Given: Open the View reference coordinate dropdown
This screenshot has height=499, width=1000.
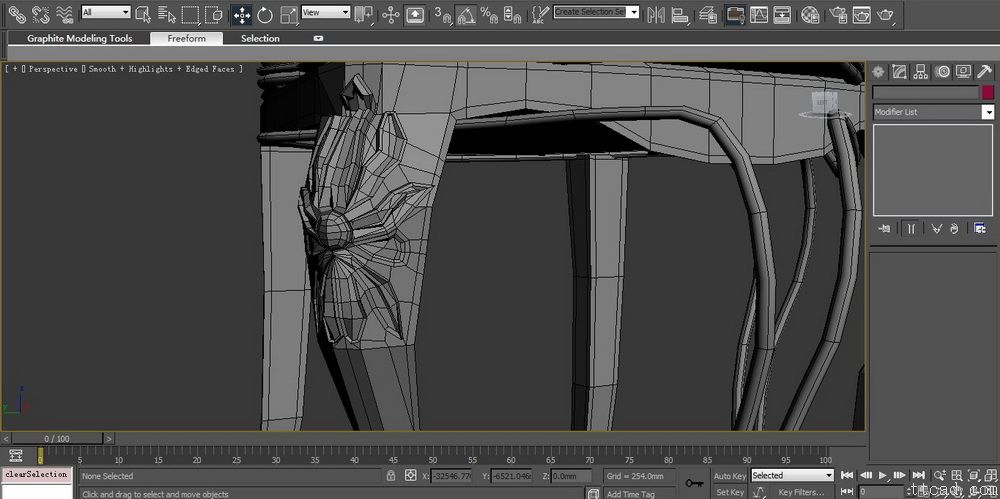Looking at the screenshot, I should (x=325, y=12).
